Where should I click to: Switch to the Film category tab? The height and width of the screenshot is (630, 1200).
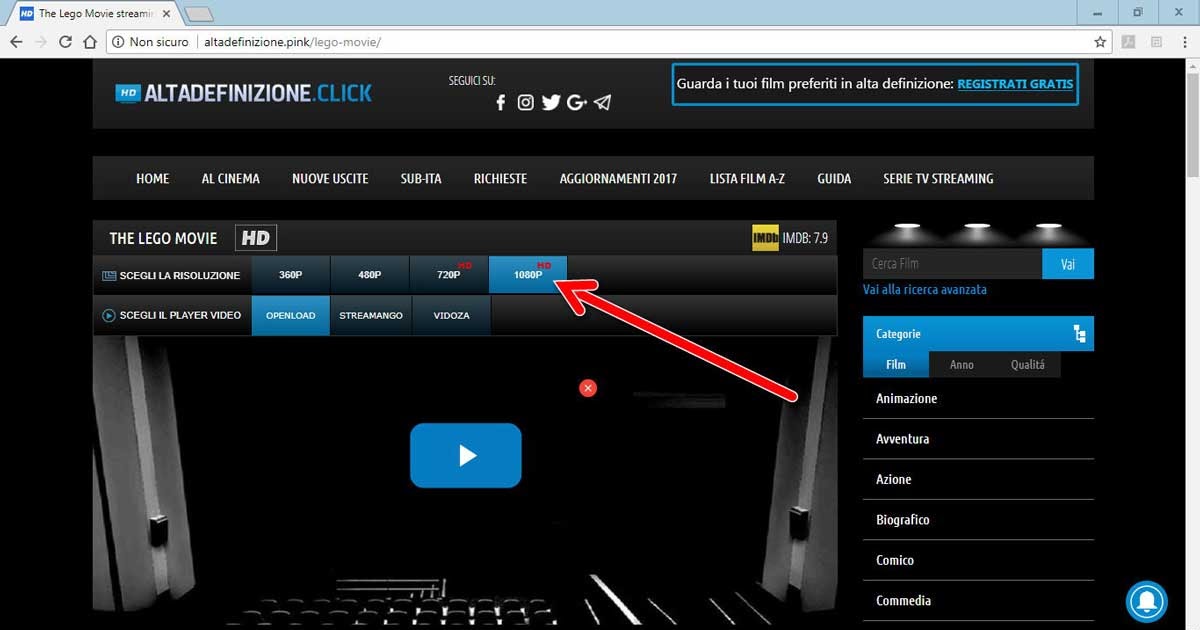coord(896,364)
